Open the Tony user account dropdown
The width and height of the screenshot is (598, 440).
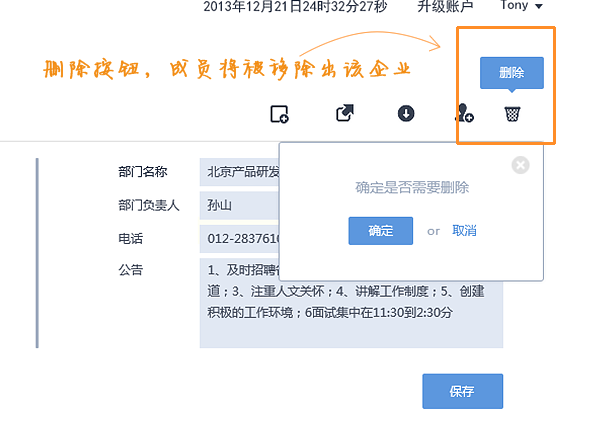(x=521, y=5)
